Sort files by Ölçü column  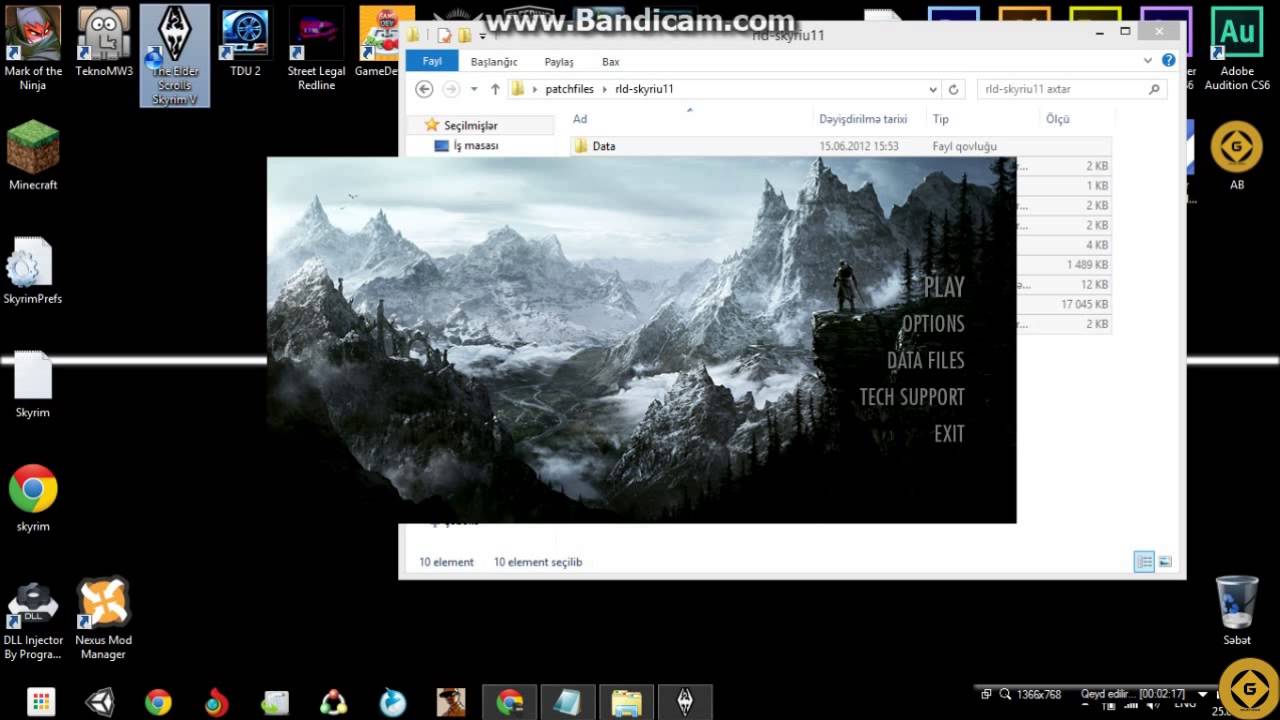[x=1058, y=119]
